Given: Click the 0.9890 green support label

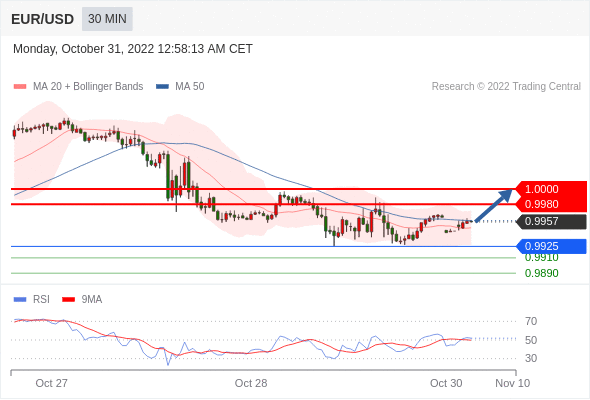Looking at the screenshot, I should 541,273.
